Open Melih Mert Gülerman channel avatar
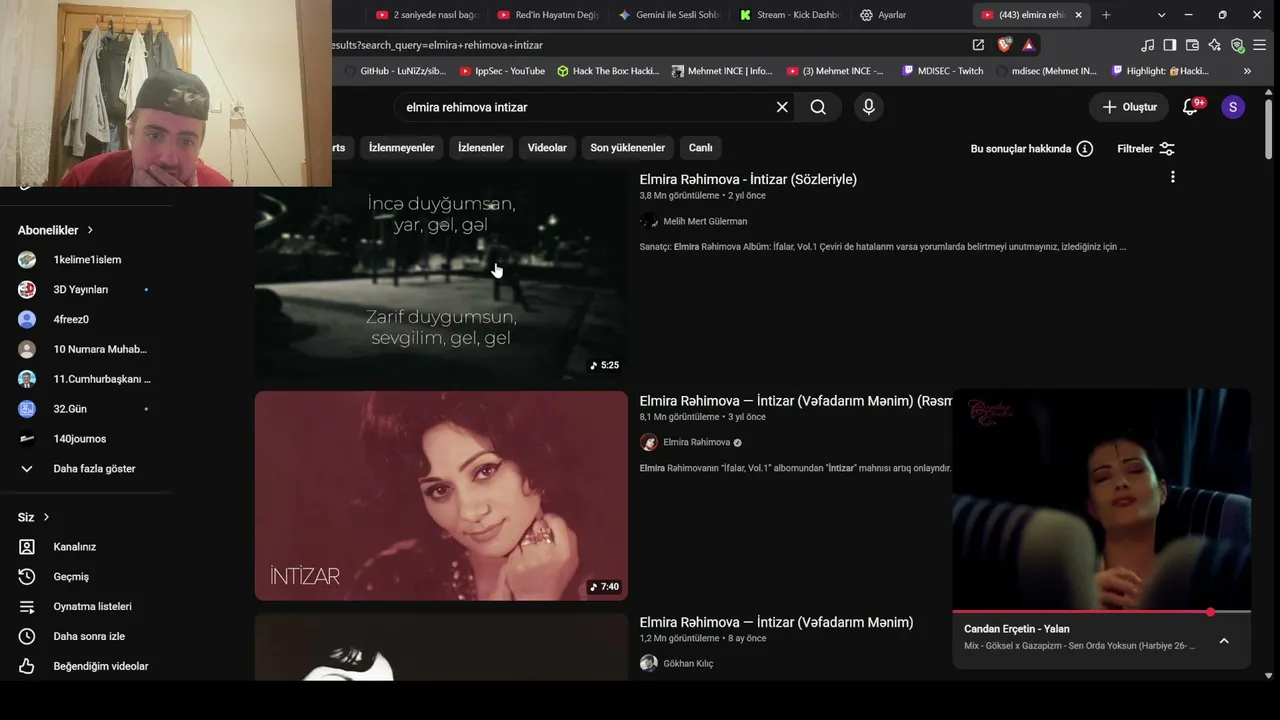1280x720 pixels. (649, 221)
